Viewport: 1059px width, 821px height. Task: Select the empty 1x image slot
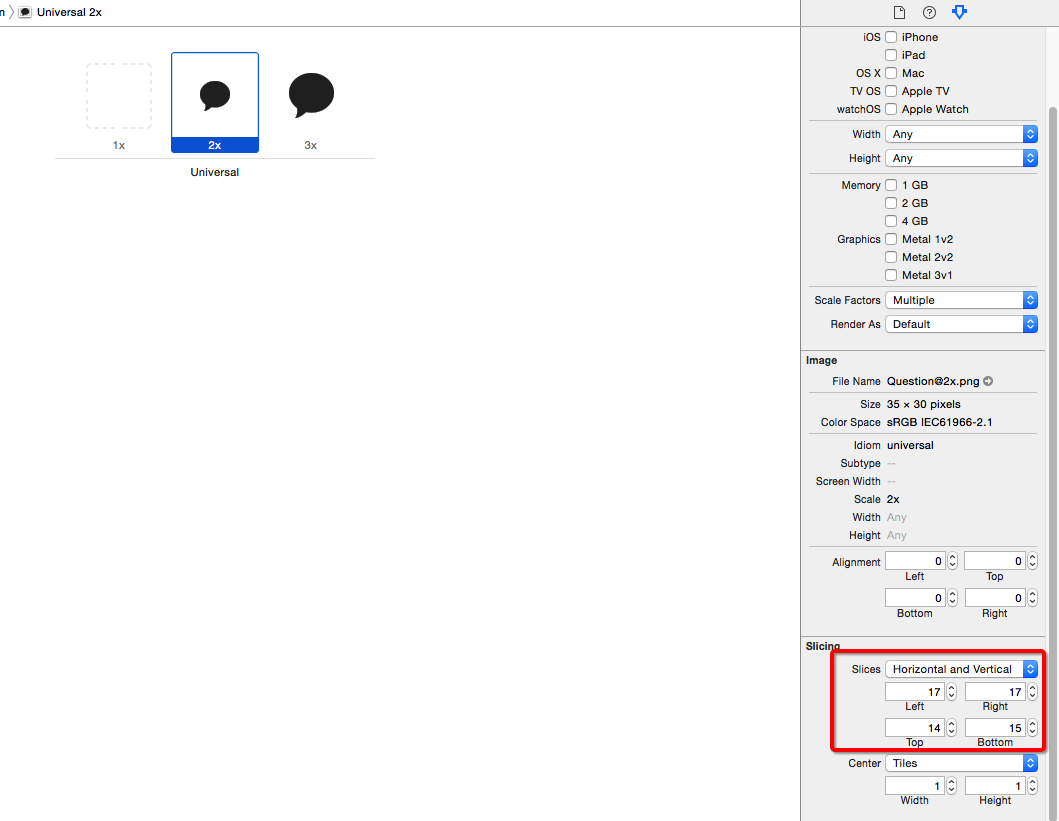pyautogui.click(x=119, y=96)
